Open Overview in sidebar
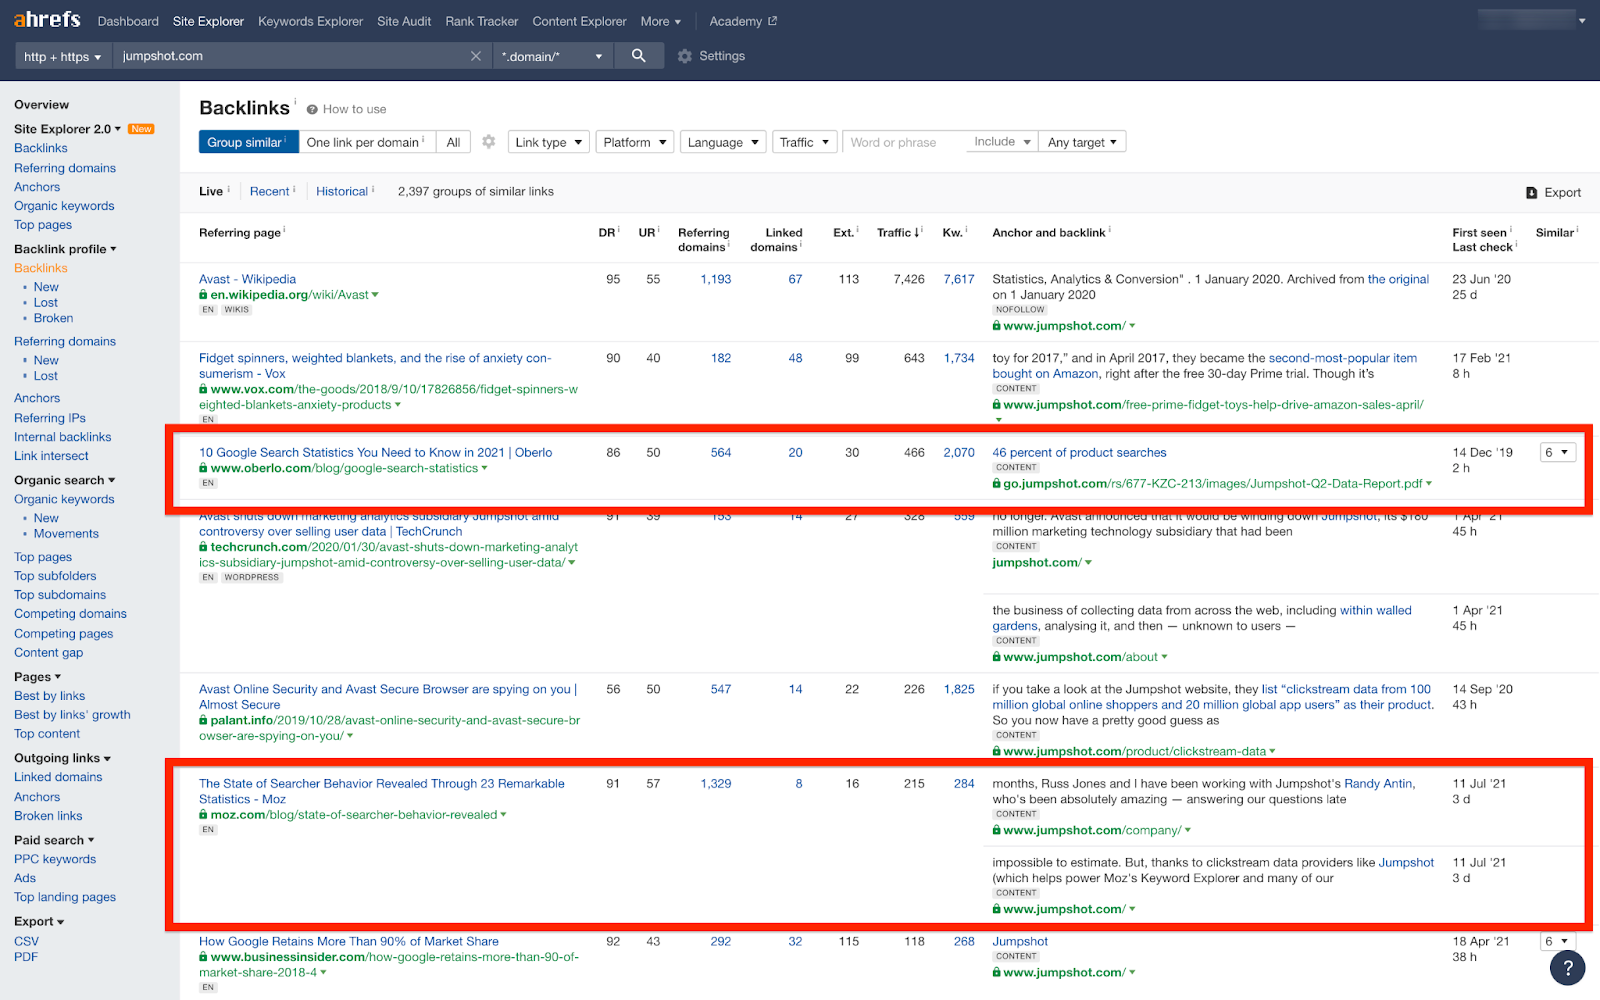The width and height of the screenshot is (1600, 1000). [42, 105]
